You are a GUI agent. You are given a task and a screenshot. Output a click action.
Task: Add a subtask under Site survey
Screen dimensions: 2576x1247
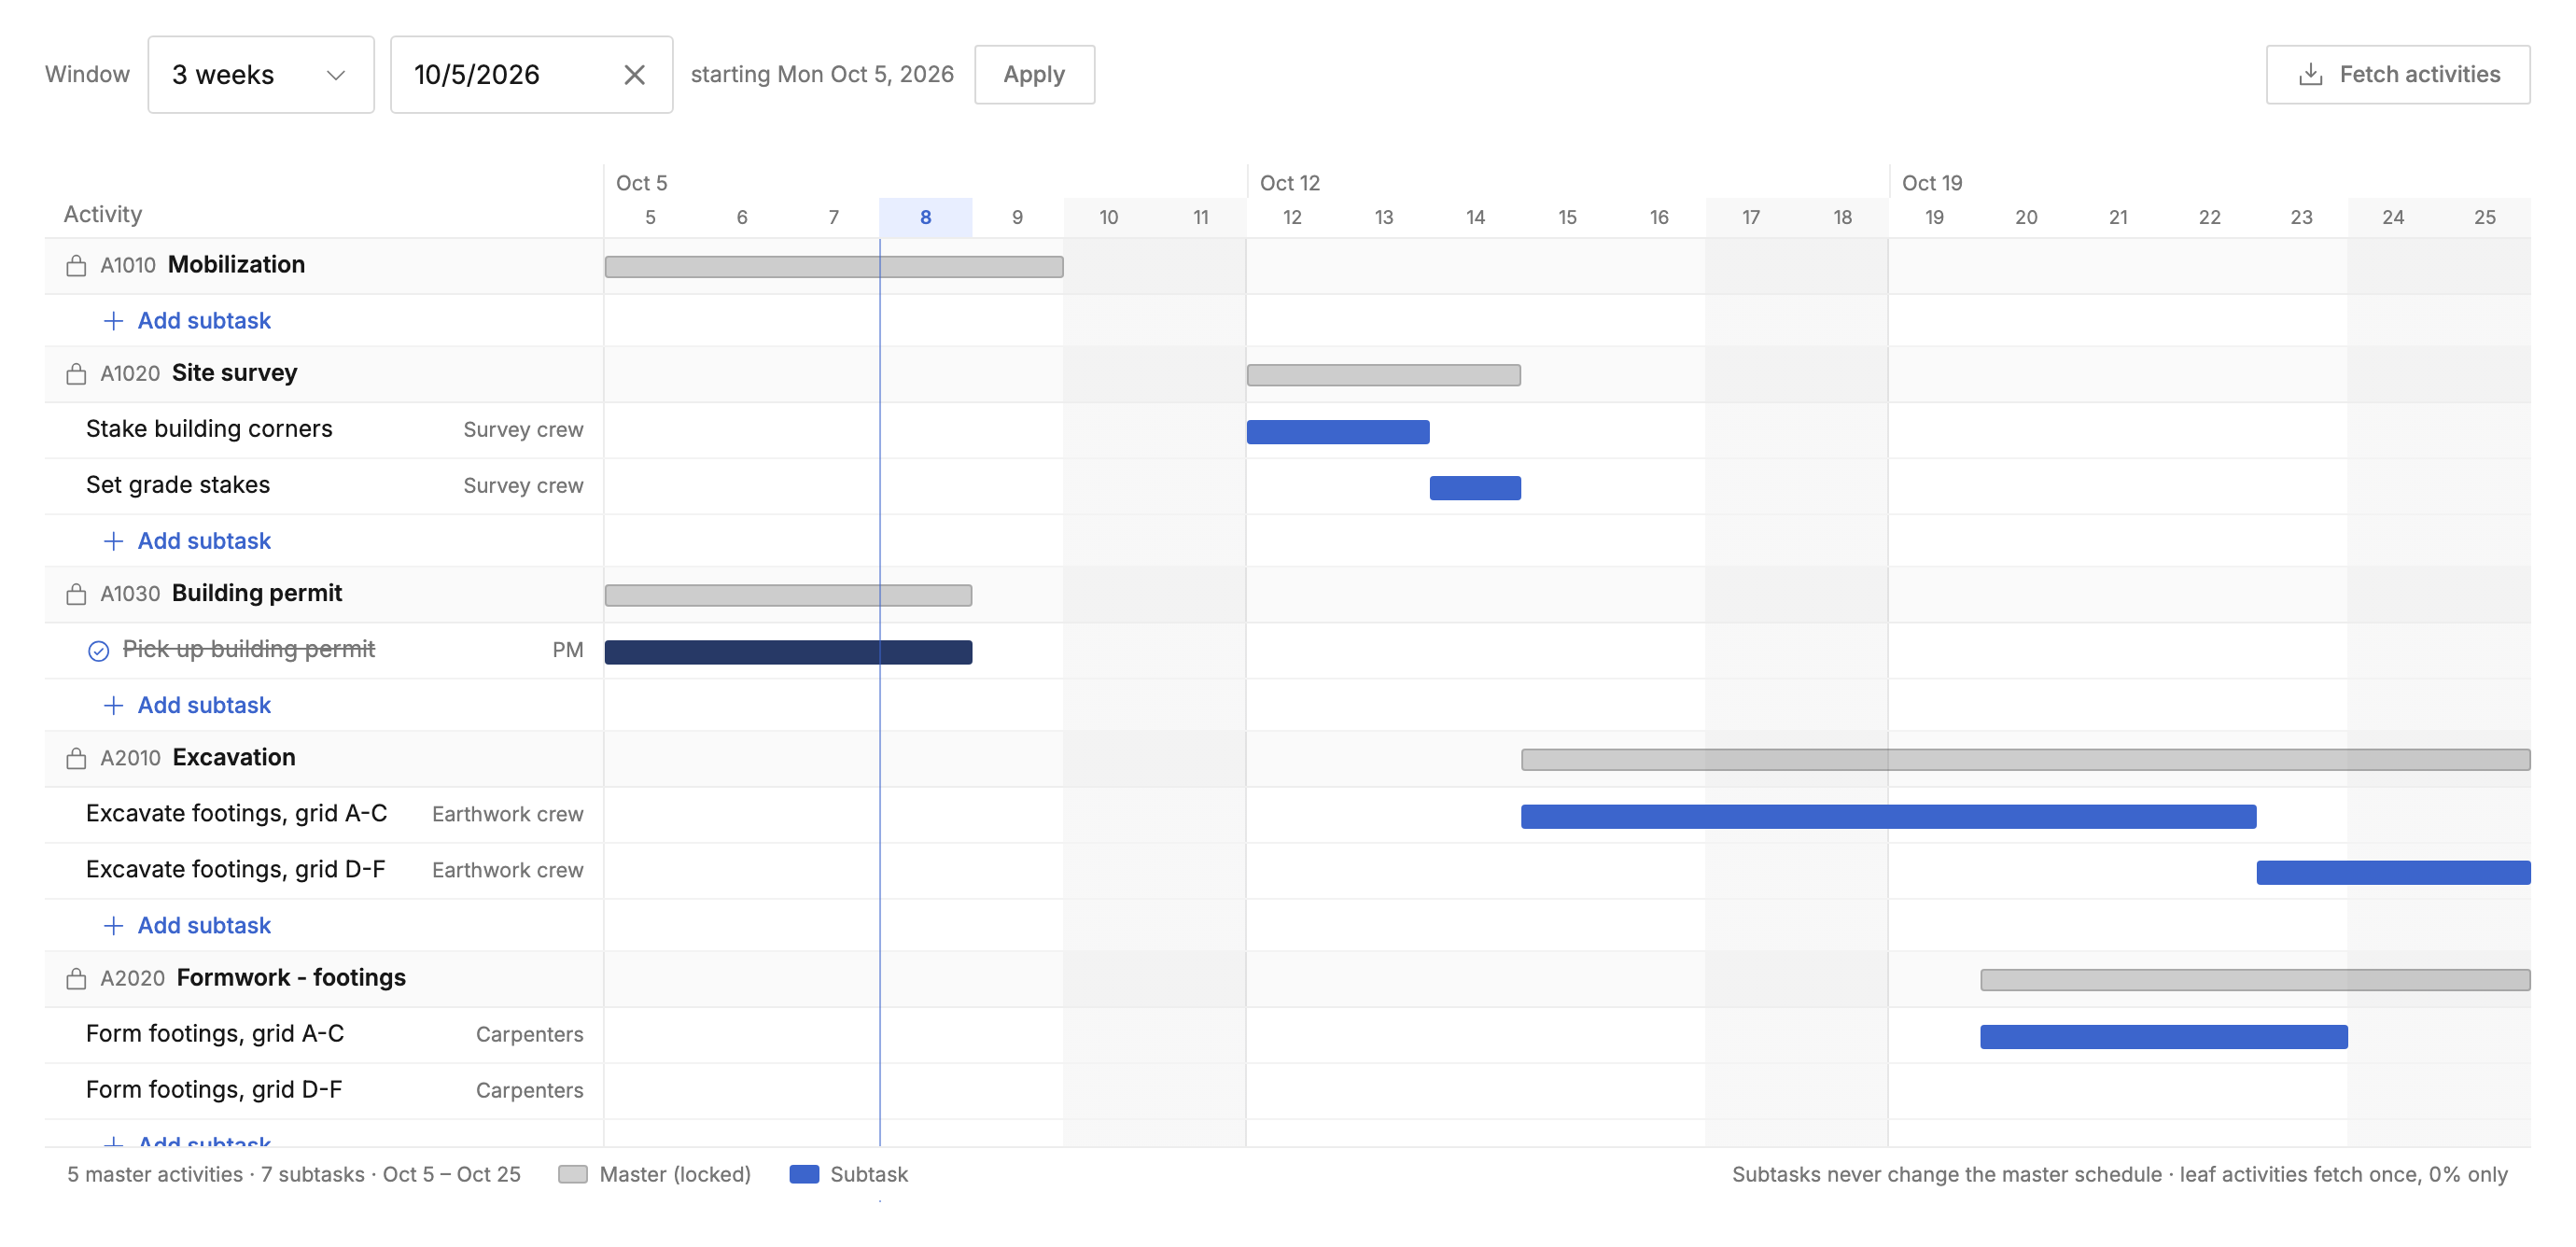[188, 541]
